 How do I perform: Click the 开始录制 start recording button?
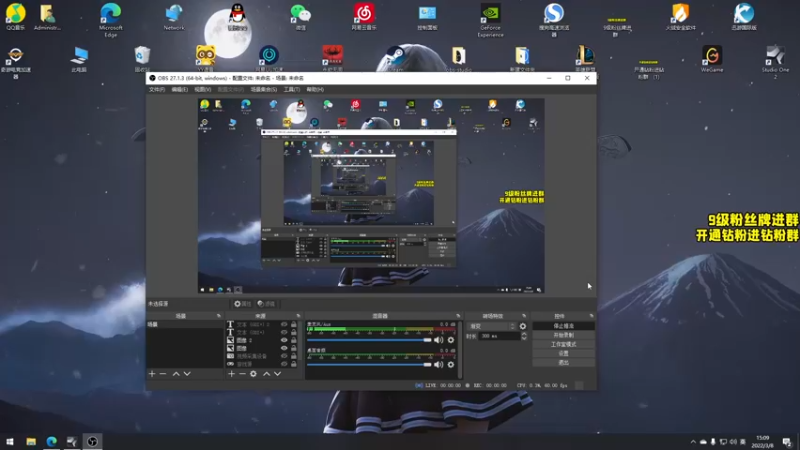pos(564,335)
